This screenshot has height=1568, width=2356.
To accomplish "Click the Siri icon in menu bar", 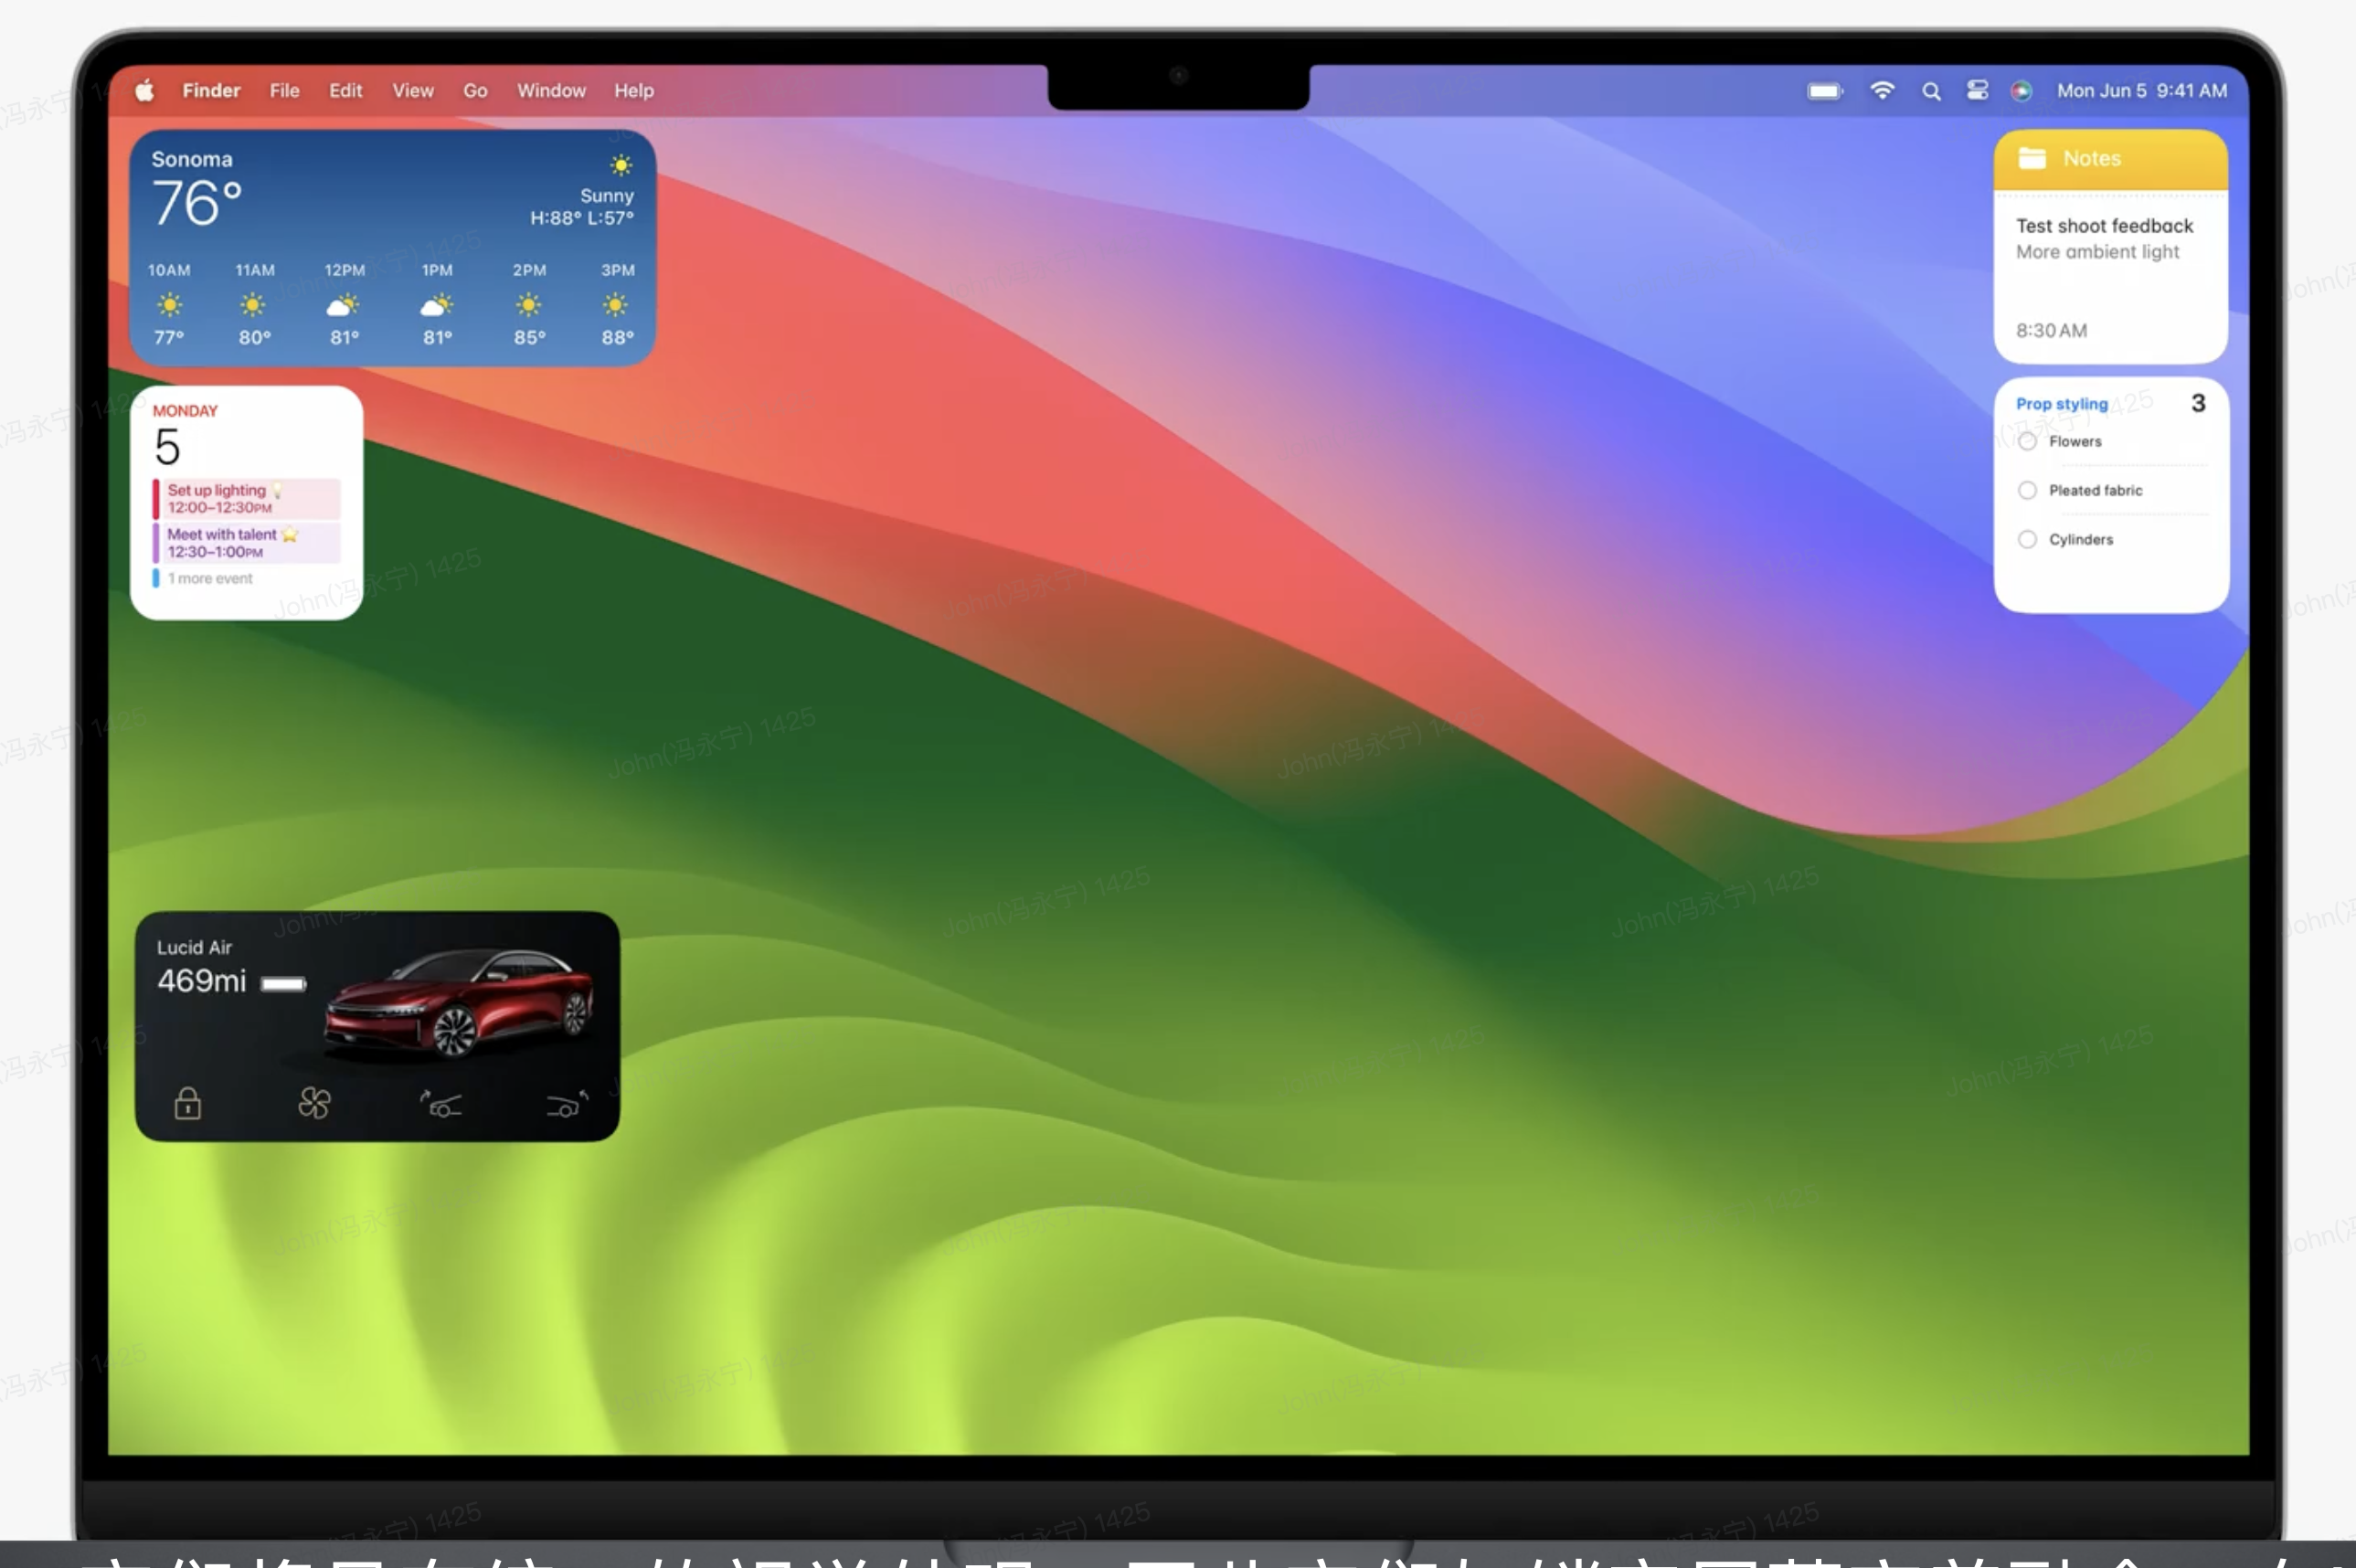I will pos(2021,91).
